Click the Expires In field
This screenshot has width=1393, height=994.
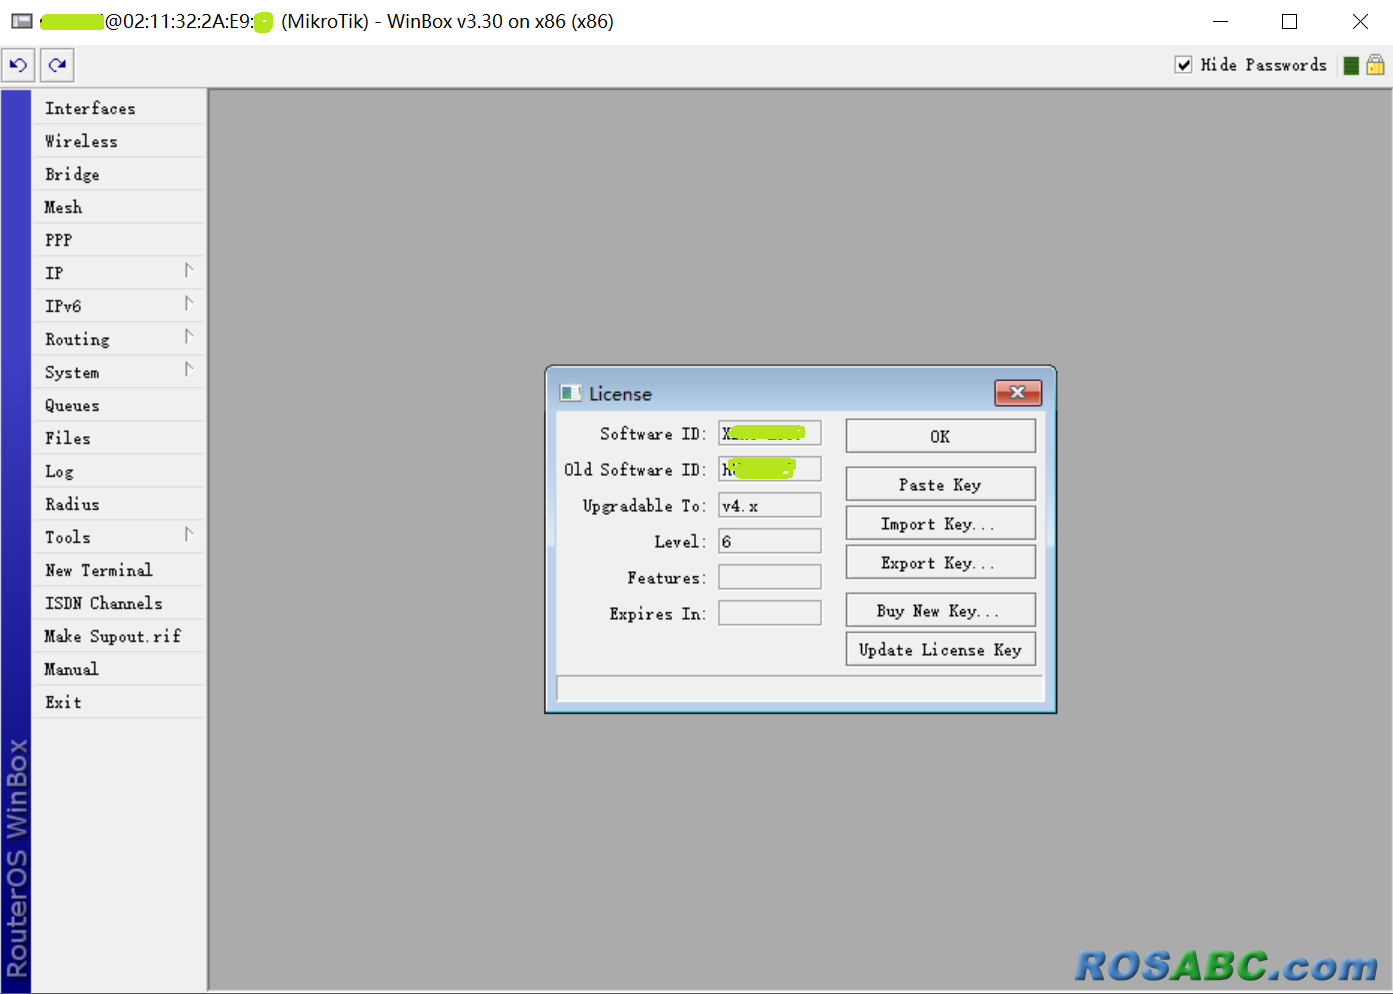770,613
